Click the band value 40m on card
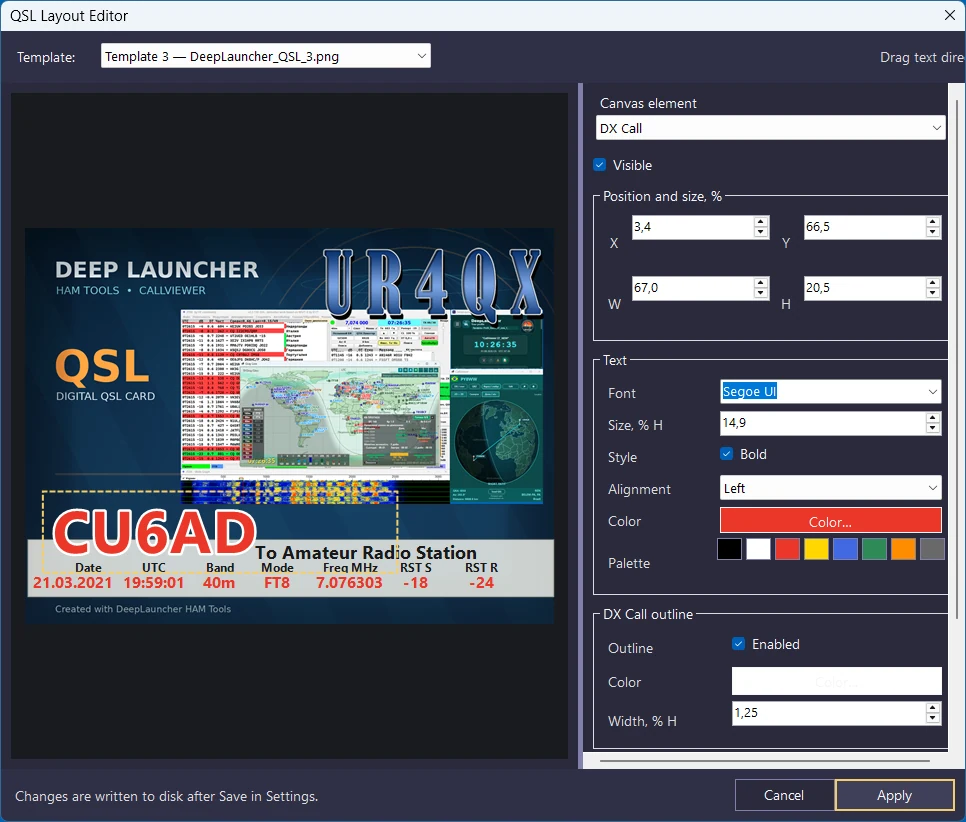 [219, 583]
